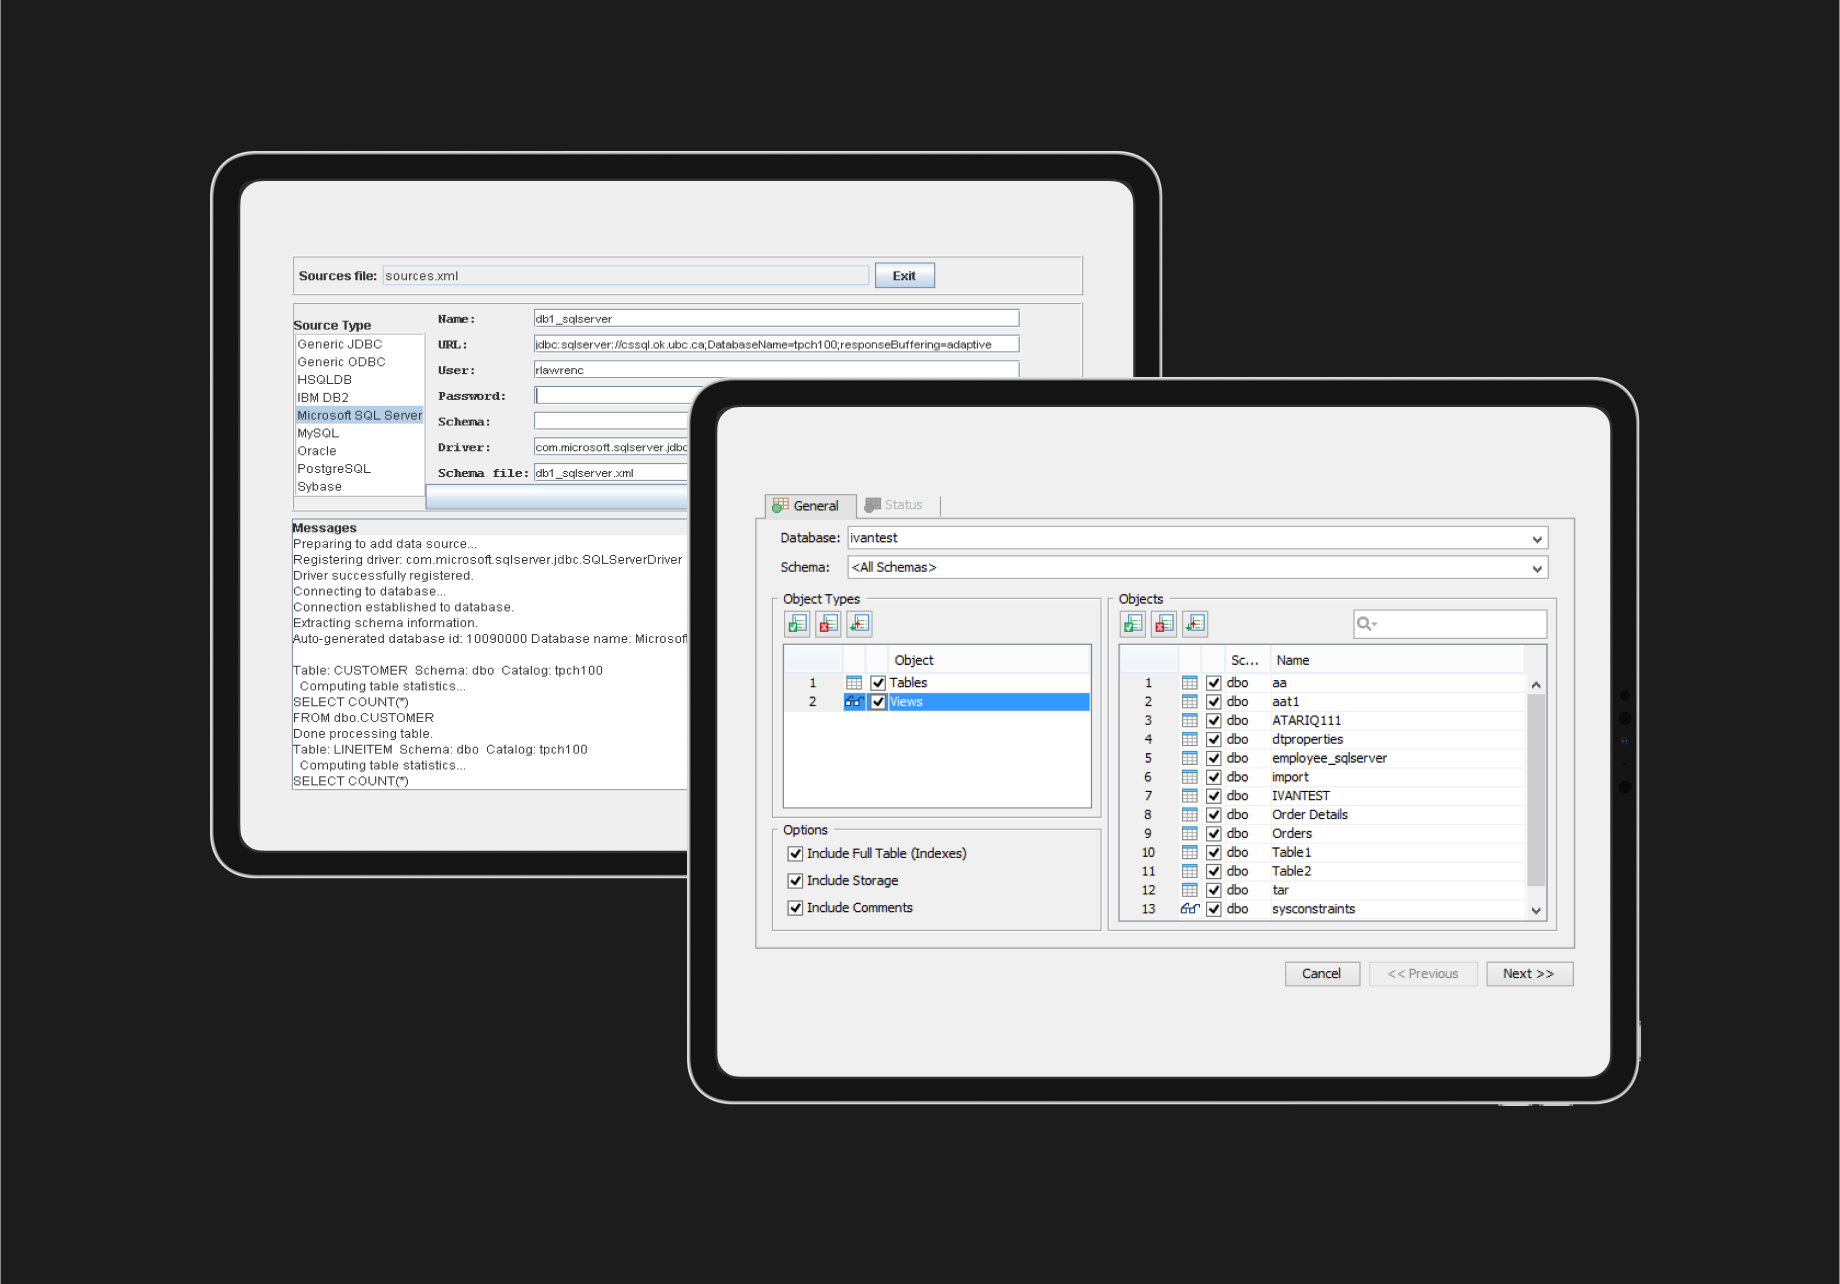The image size is (1840, 1284).
Task: Click invert selection icon in Object Types
Action: click(x=859, y=624)
